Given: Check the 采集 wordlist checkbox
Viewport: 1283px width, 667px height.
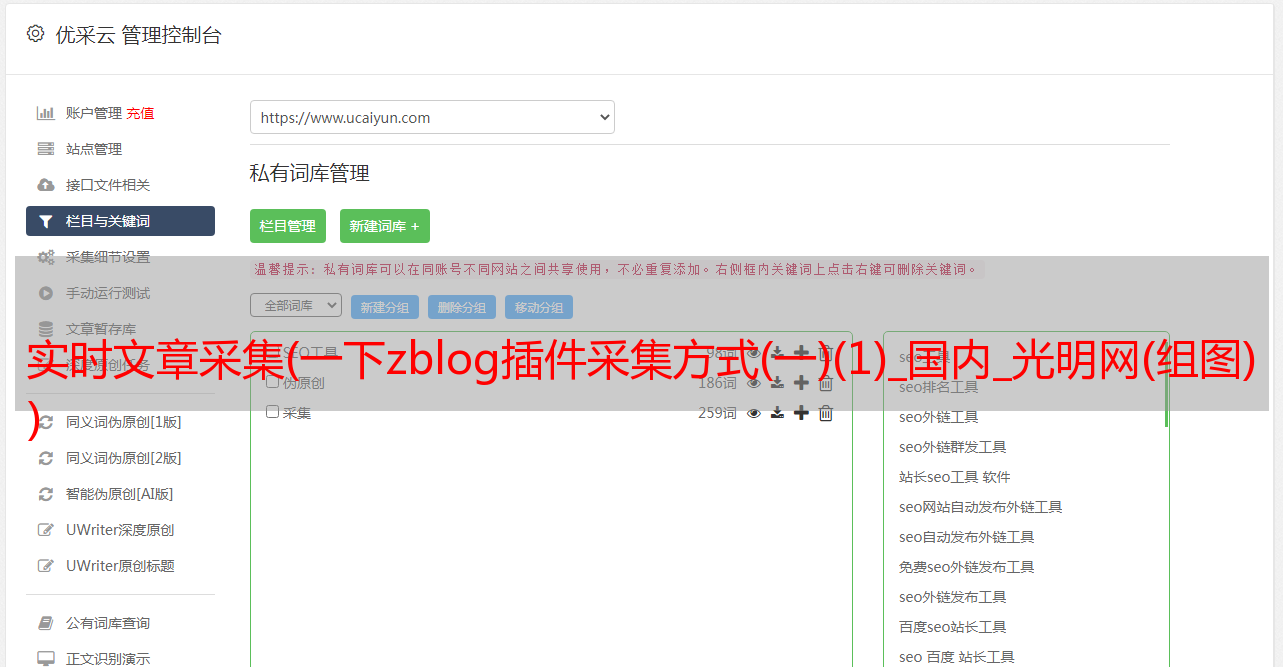Looking at the screenshot, I should pos(272,412).
